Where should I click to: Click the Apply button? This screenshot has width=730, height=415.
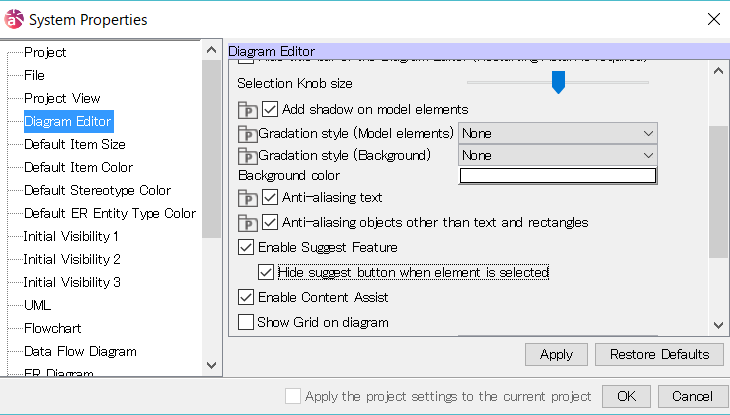pyautogui.click(x=556, y=354)
